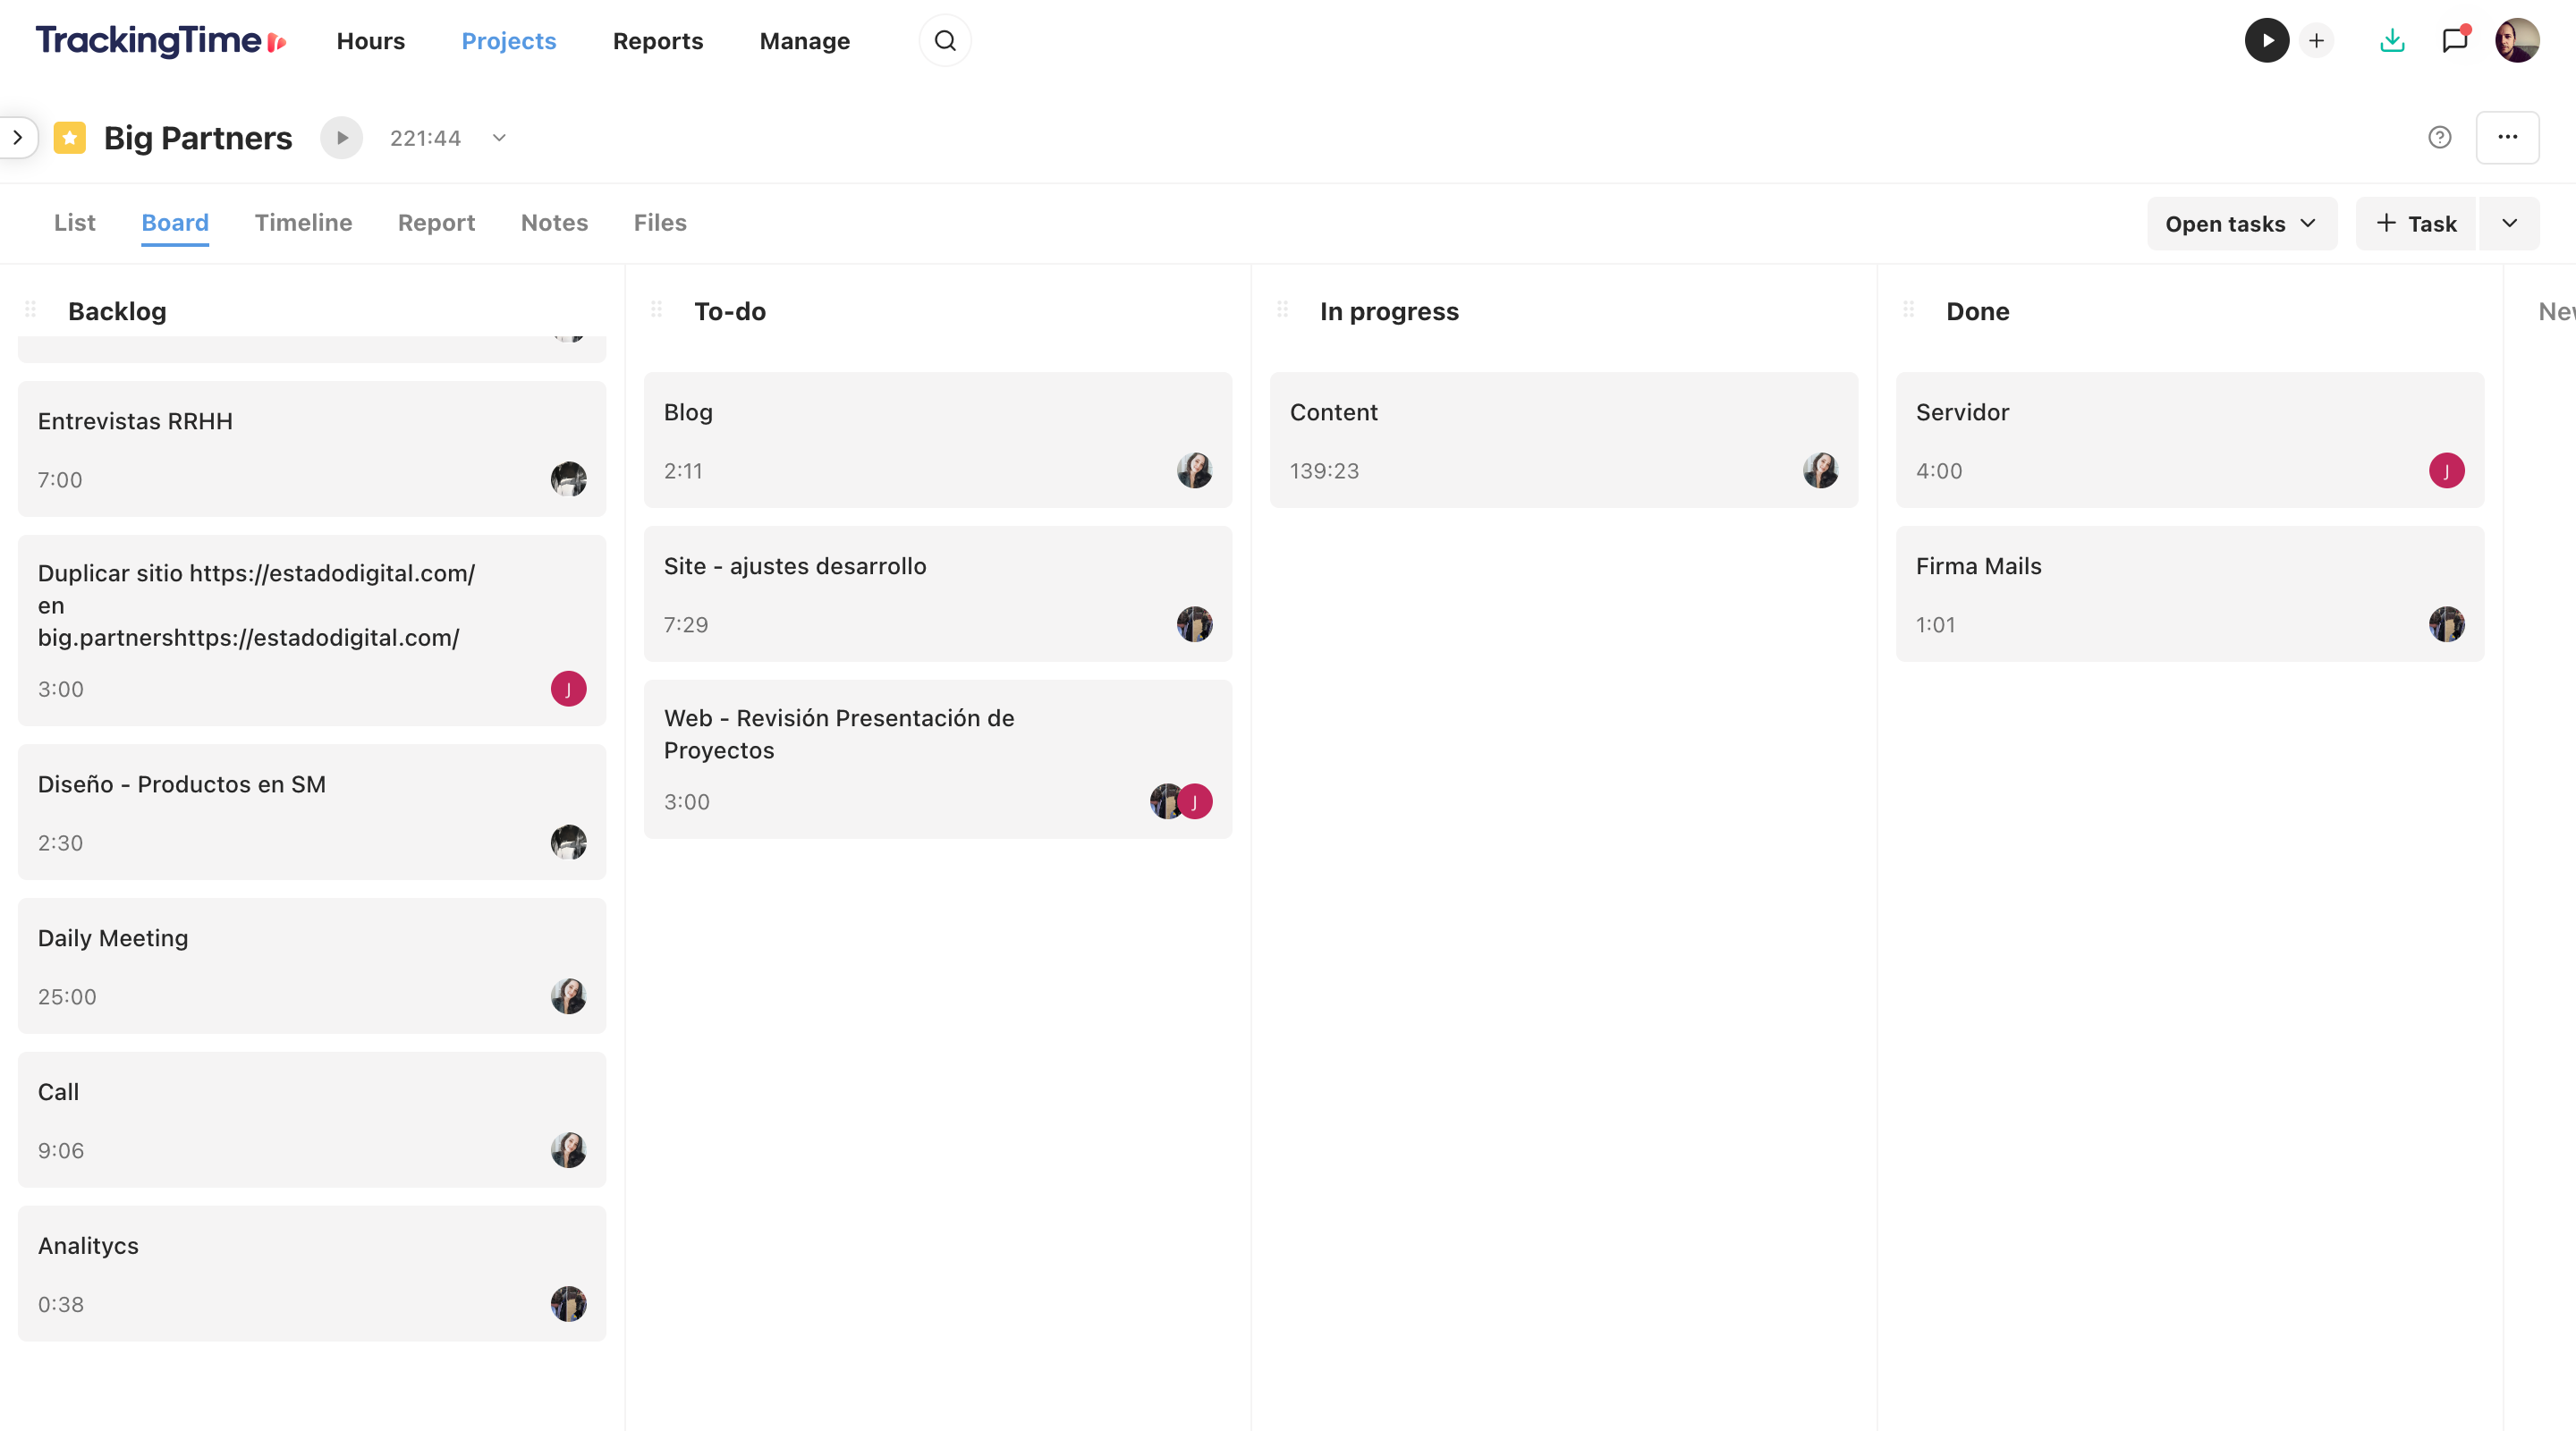Click user avatar on Content task

pyautogui.click(x=1821, y=470)
